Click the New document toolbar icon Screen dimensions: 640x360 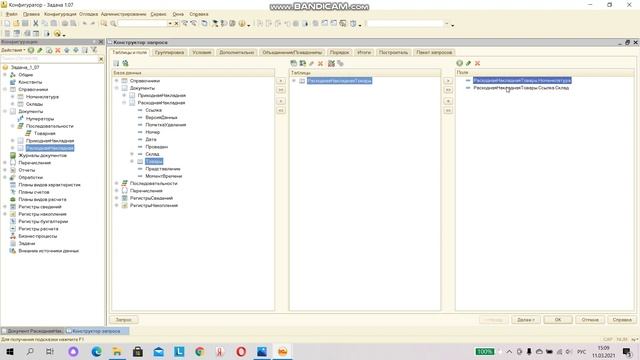pos(7,24)
